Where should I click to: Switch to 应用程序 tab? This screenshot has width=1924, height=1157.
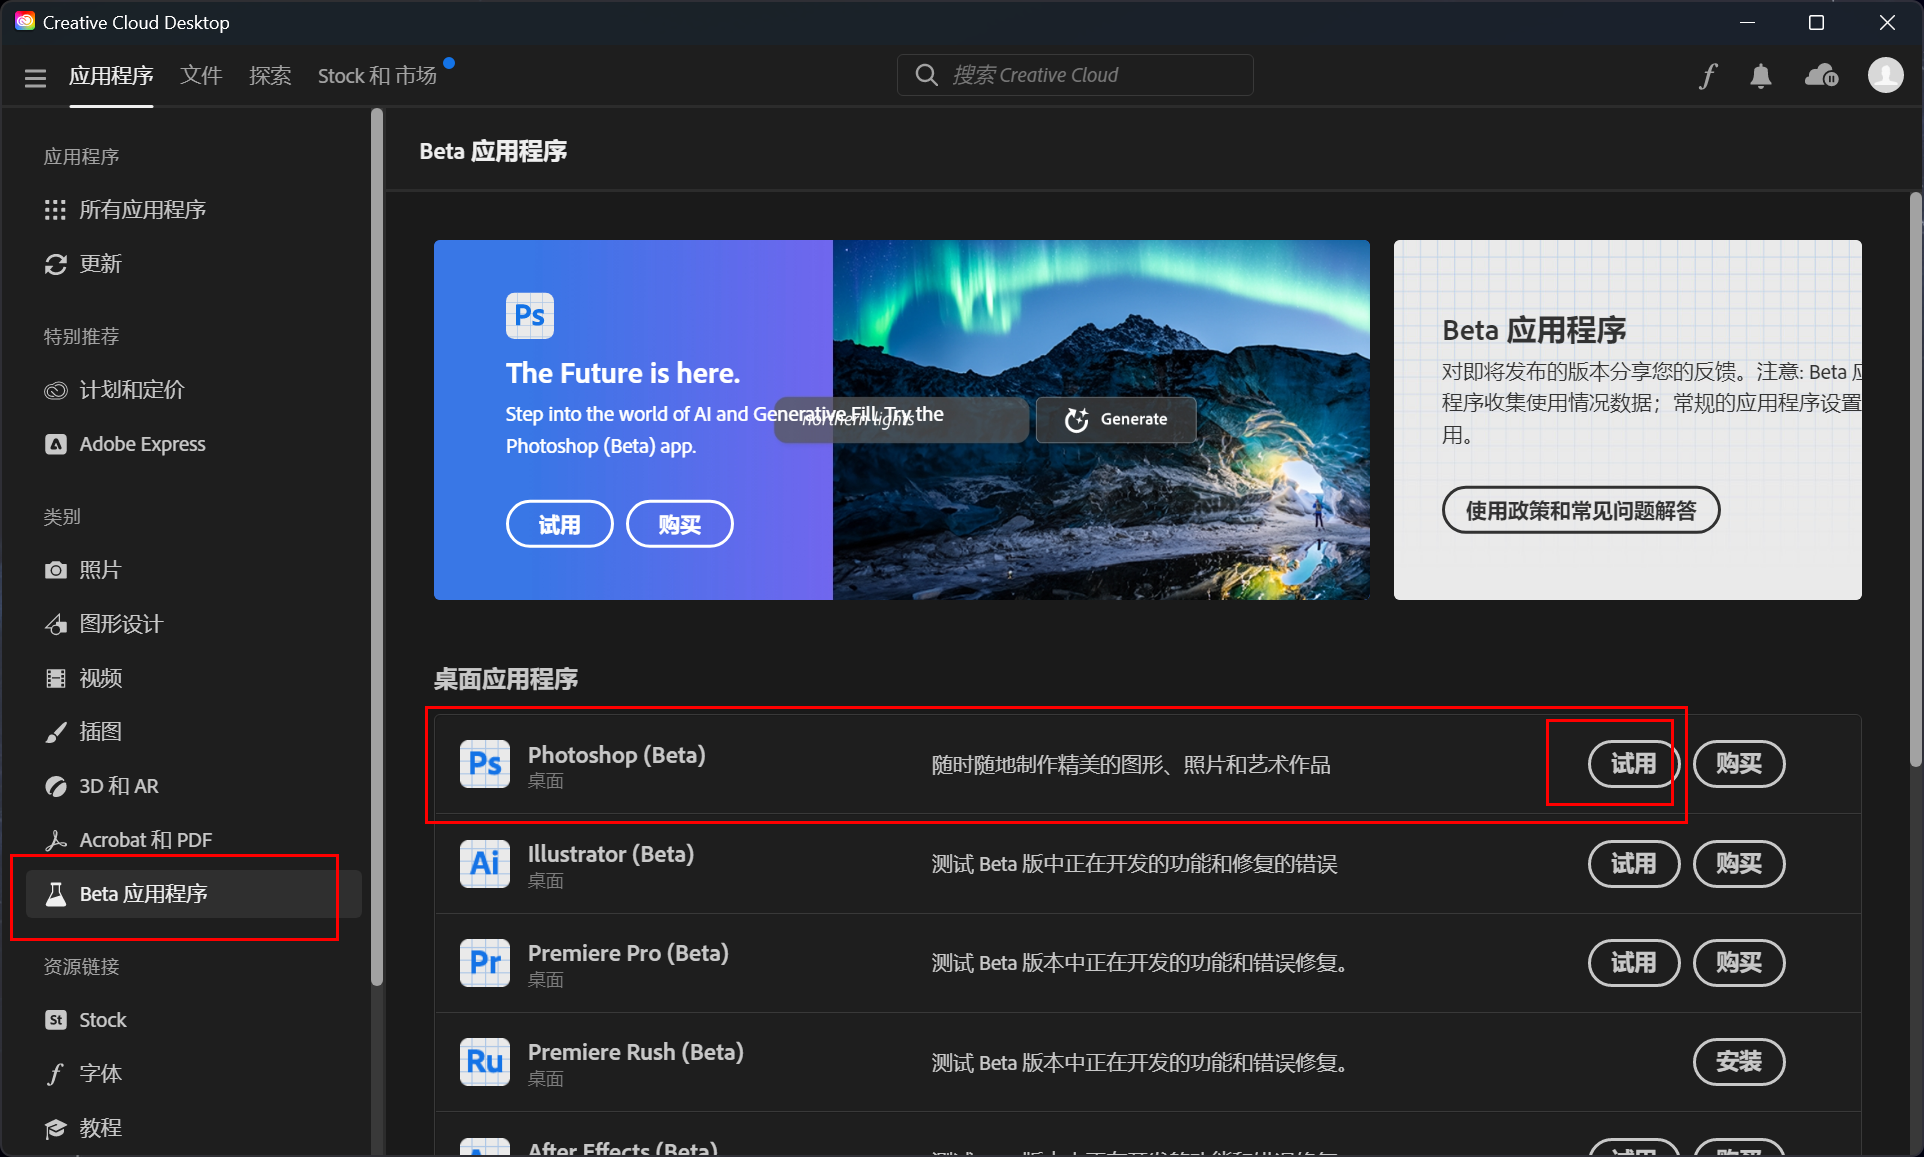point(111,76)
